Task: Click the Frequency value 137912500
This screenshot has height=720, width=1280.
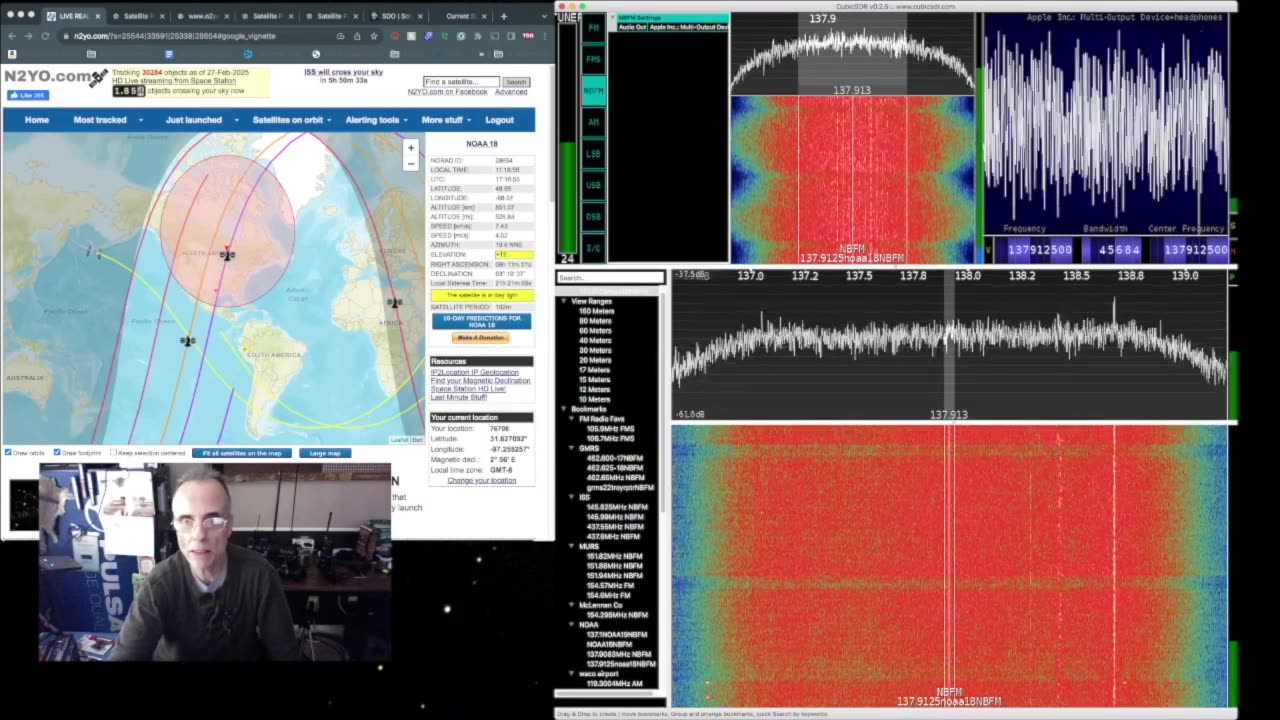Action: pyautogui.click(x=1040, y=250)
